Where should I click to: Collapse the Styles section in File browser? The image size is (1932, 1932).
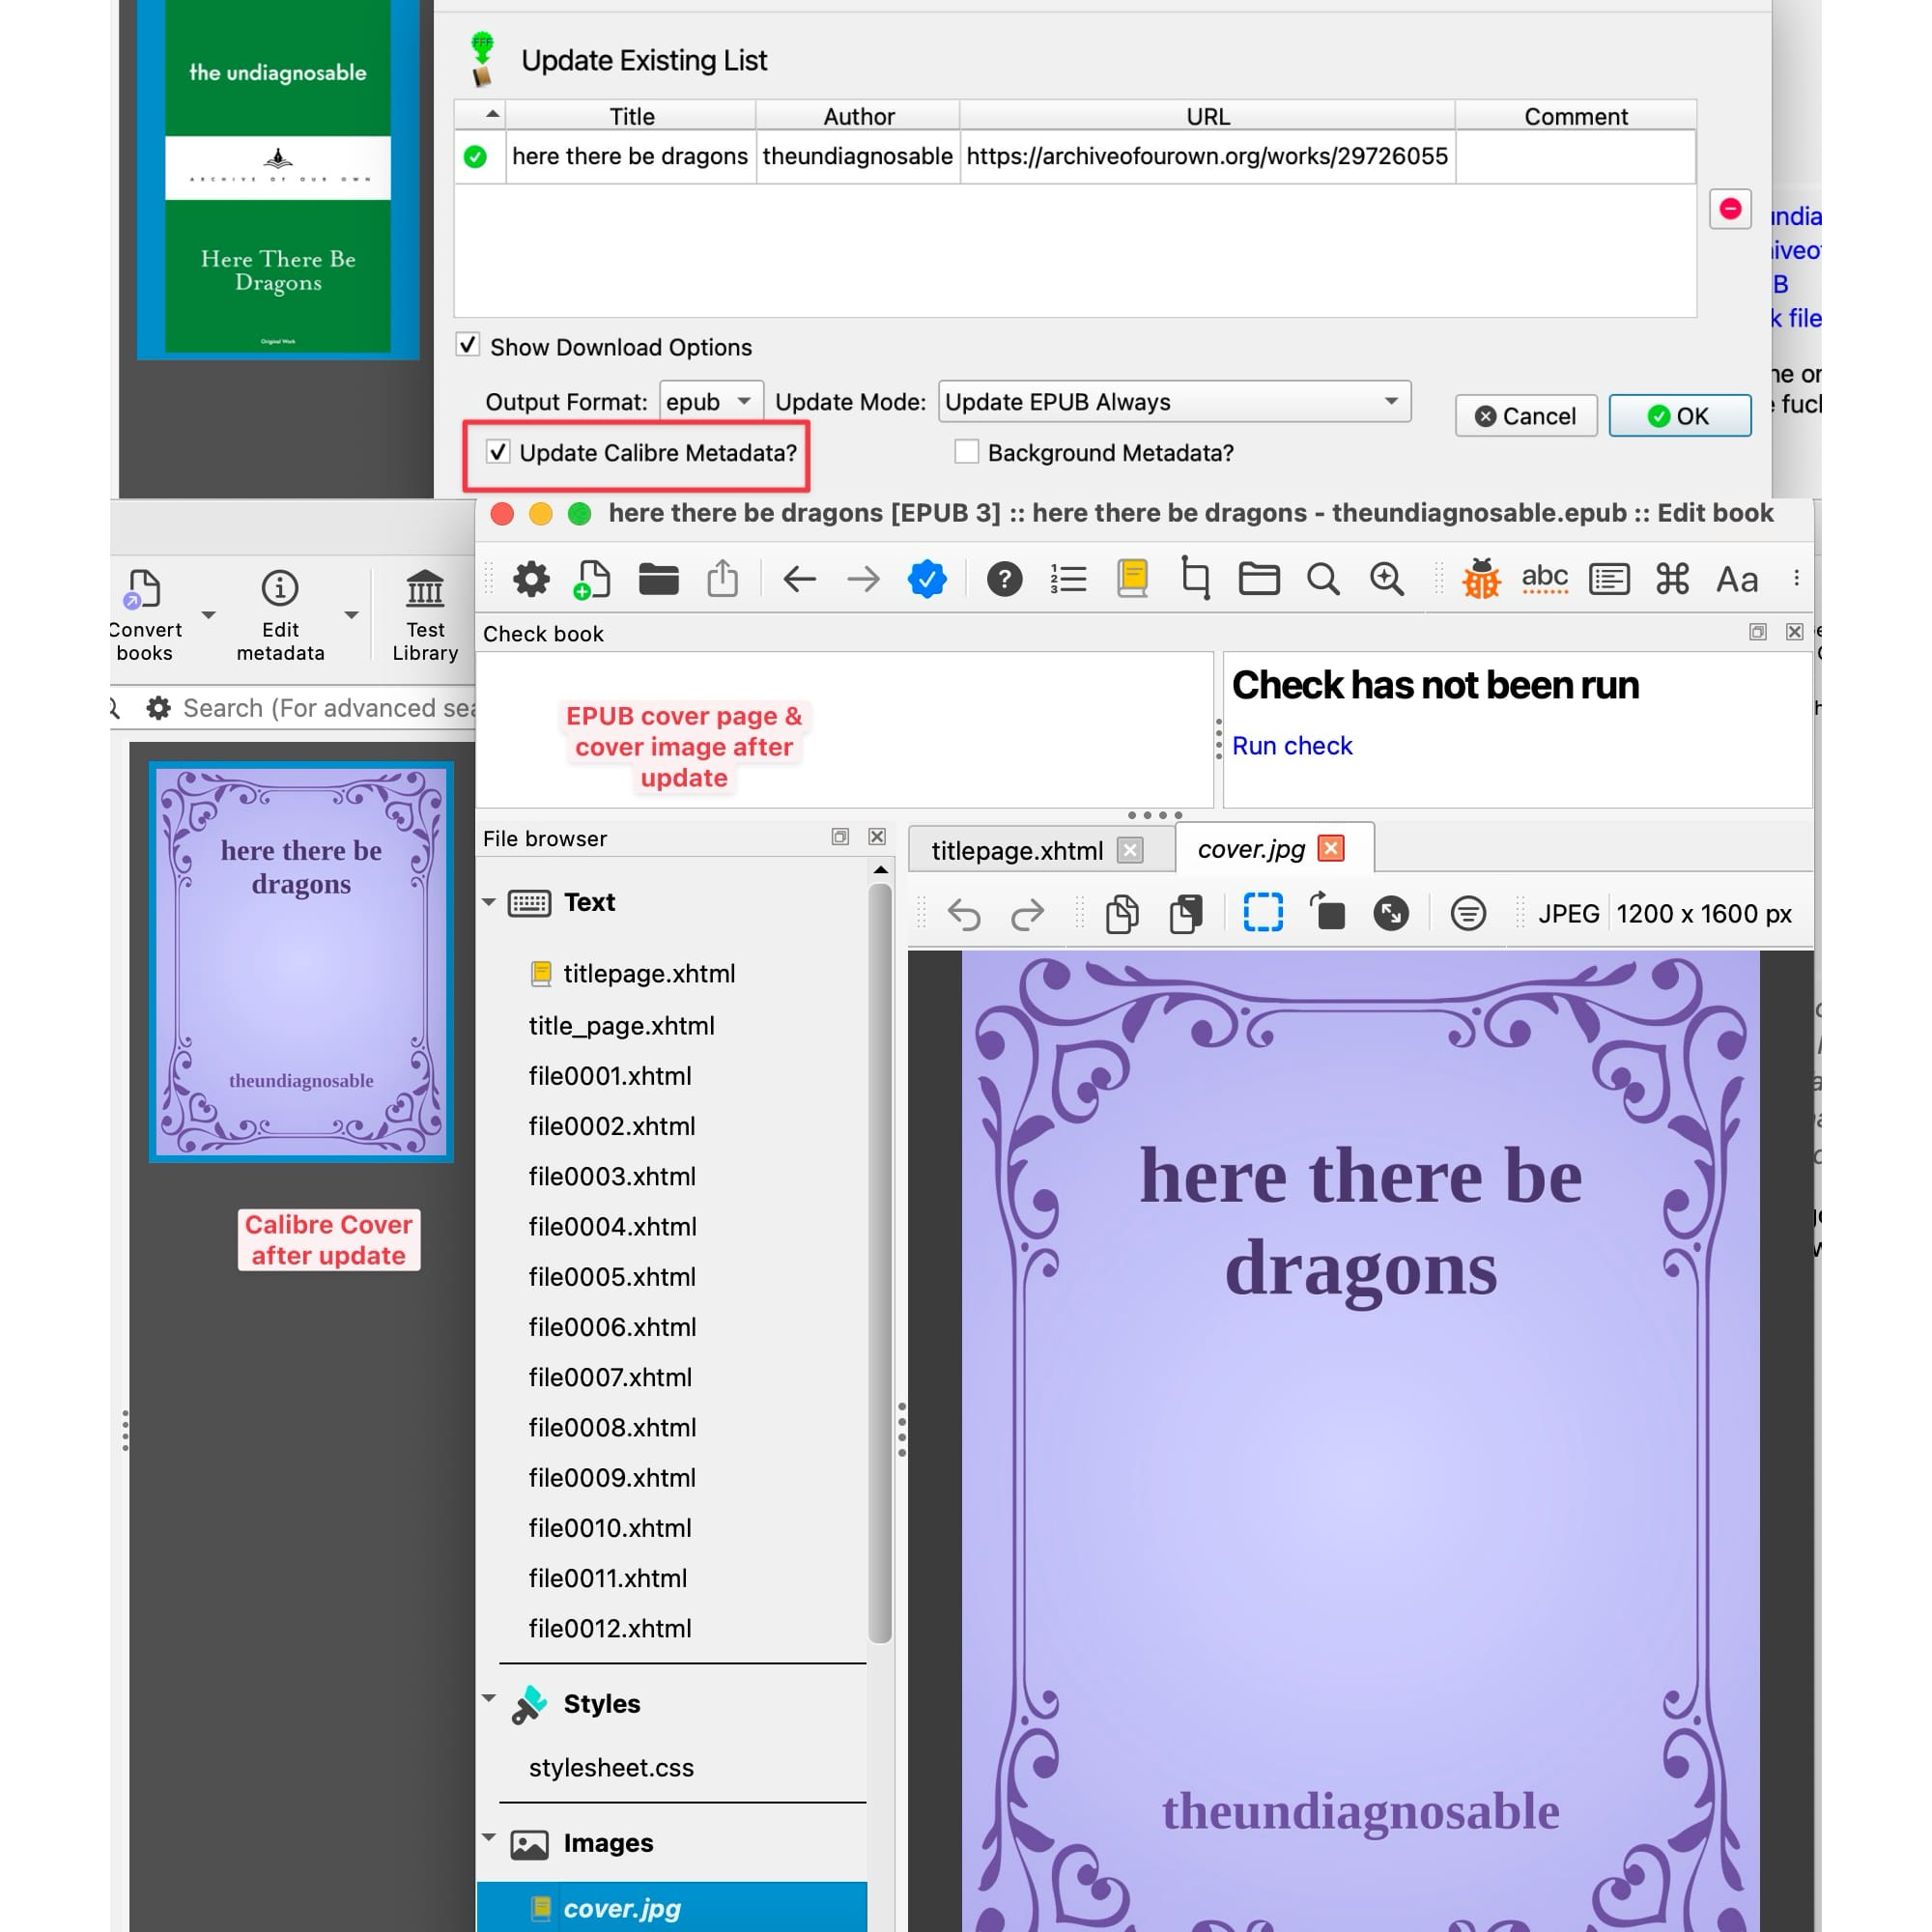(489, 1698)
